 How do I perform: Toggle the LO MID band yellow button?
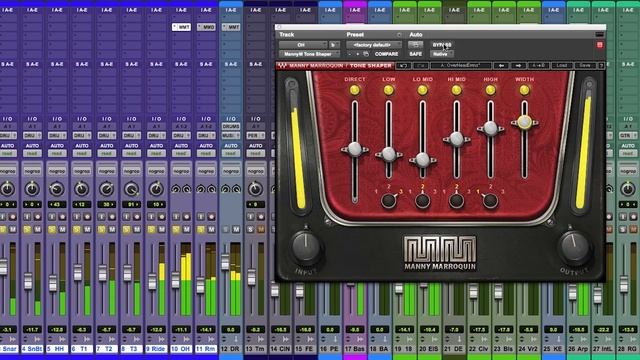(422, 90)
